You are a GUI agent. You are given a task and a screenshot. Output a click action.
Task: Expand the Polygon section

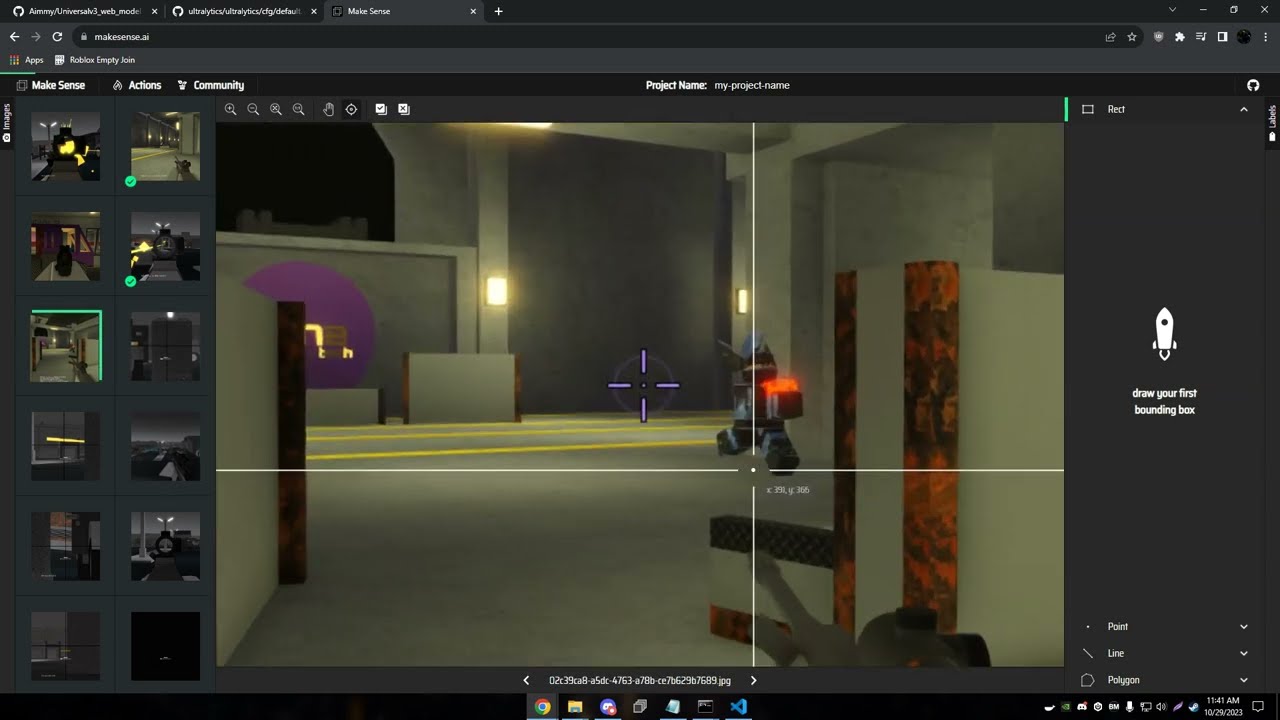[x=1244, y=679]
